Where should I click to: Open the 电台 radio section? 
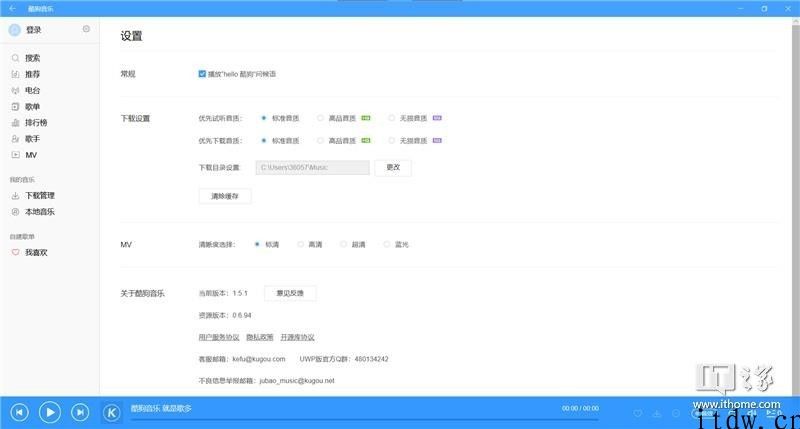tap(32, 90)
